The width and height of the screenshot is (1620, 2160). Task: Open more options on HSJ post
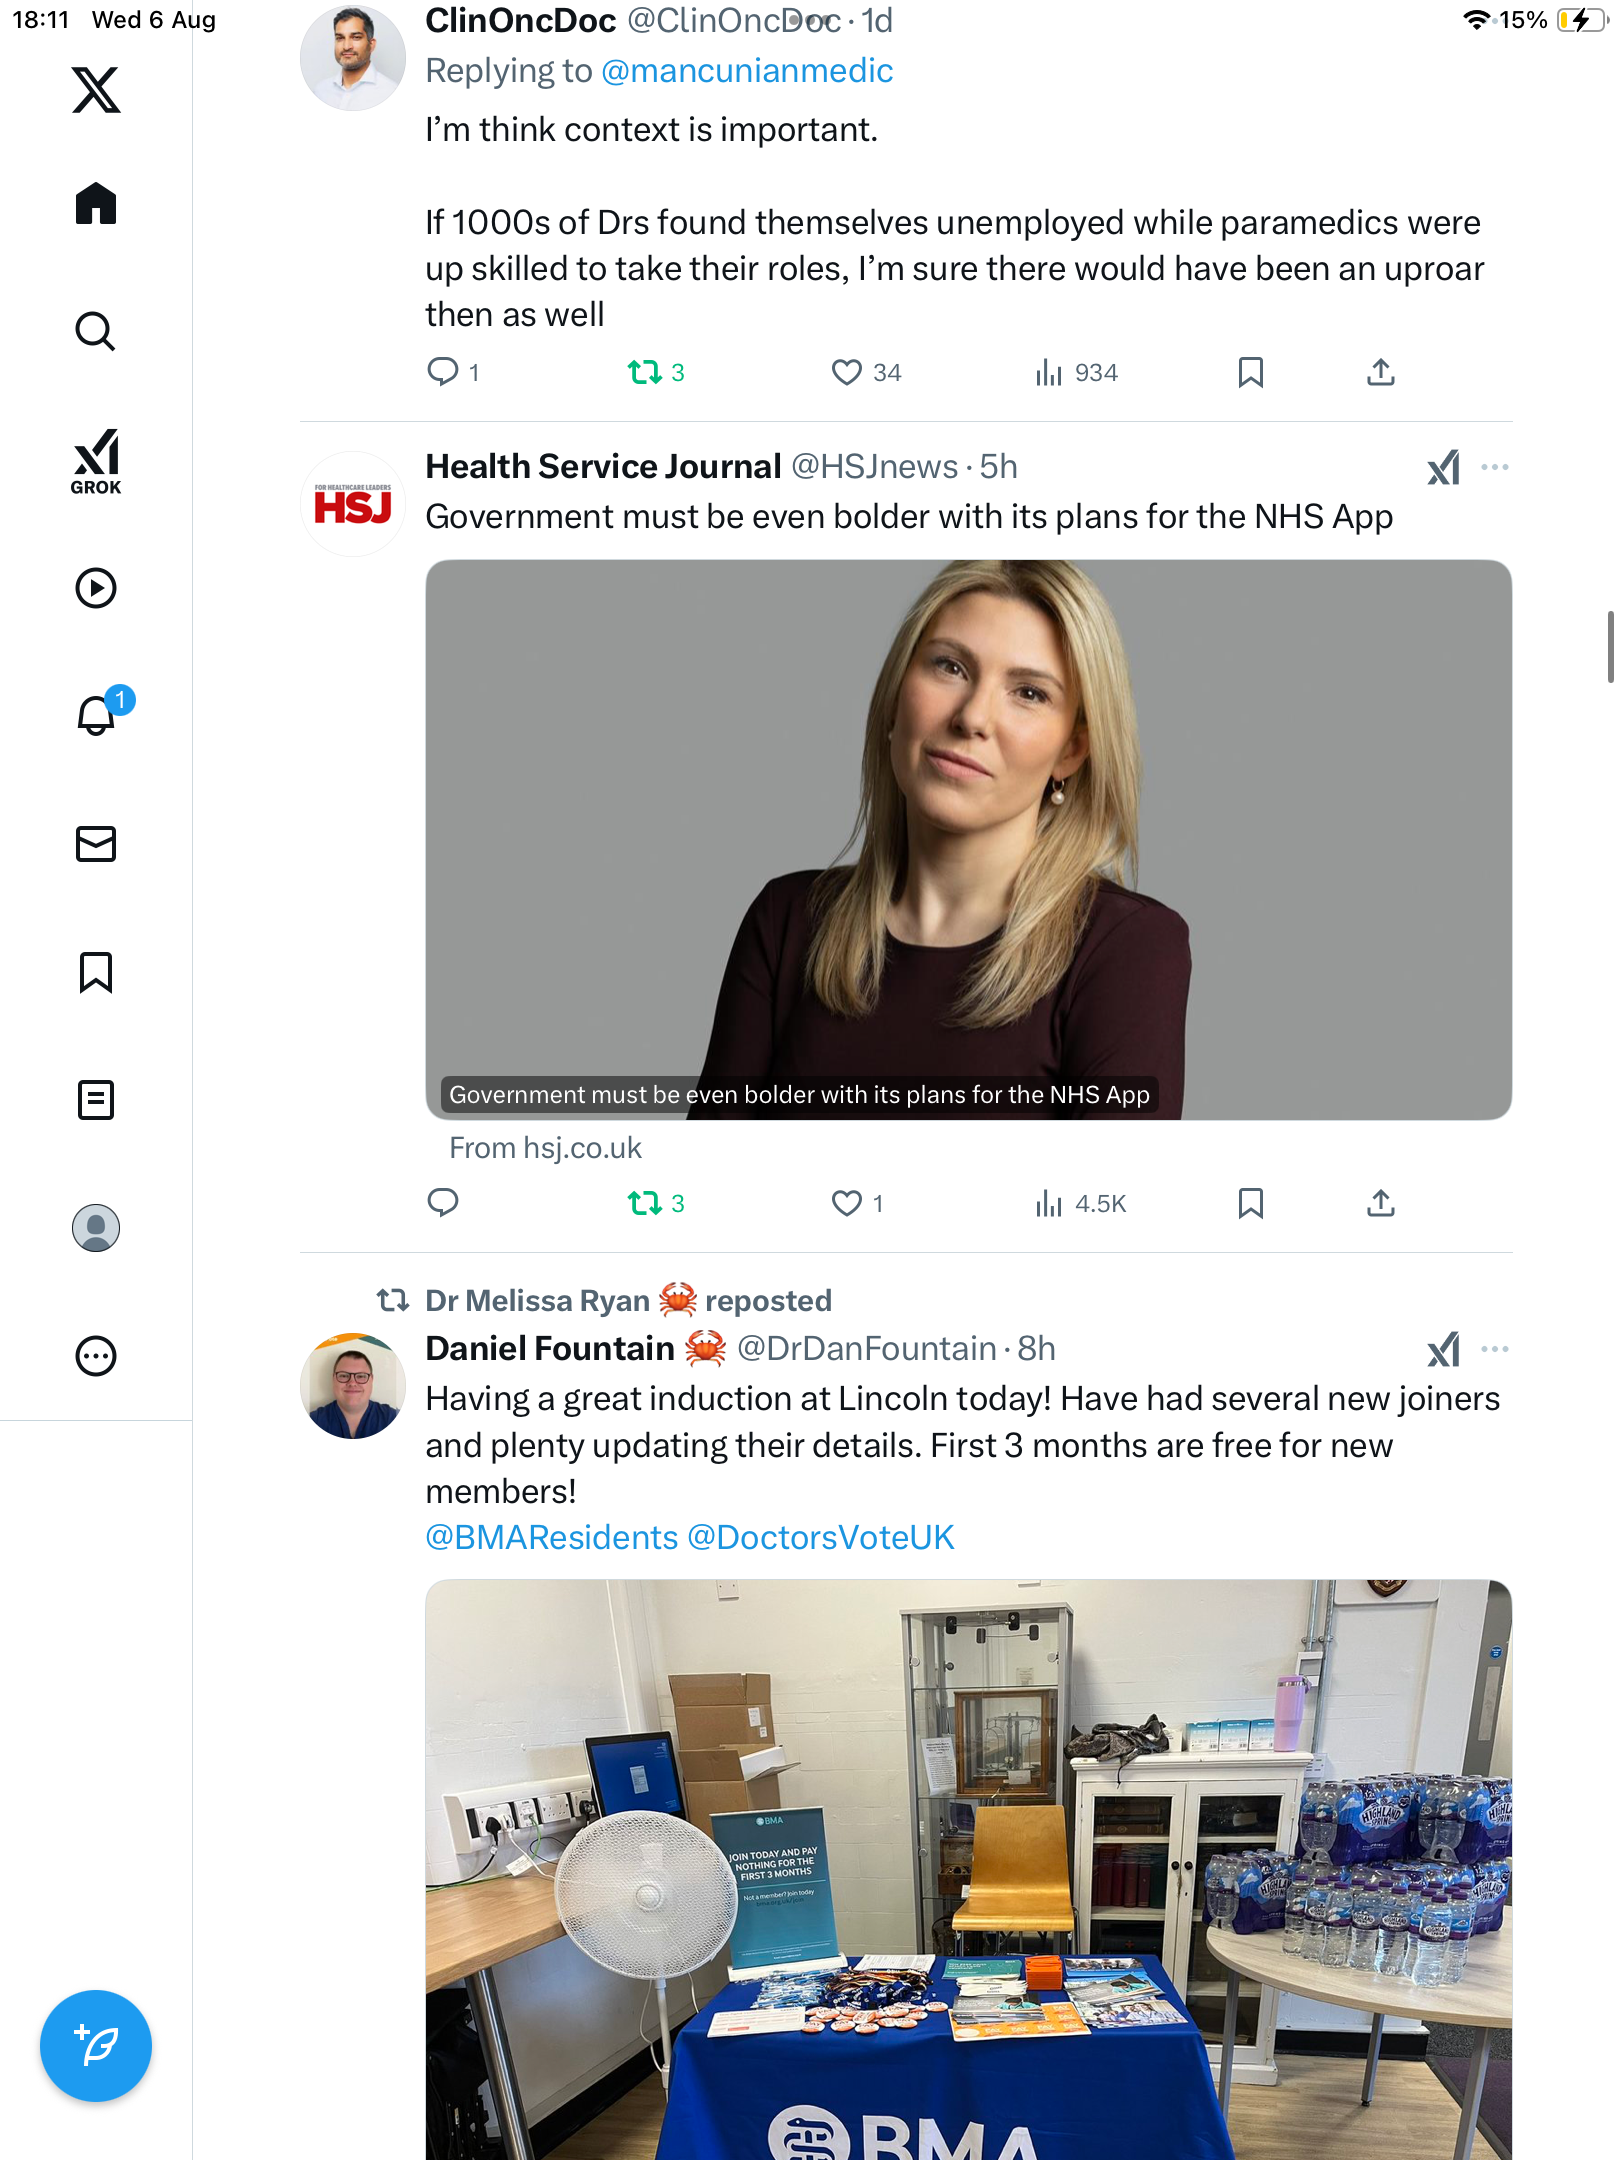tap(1494, 467)
